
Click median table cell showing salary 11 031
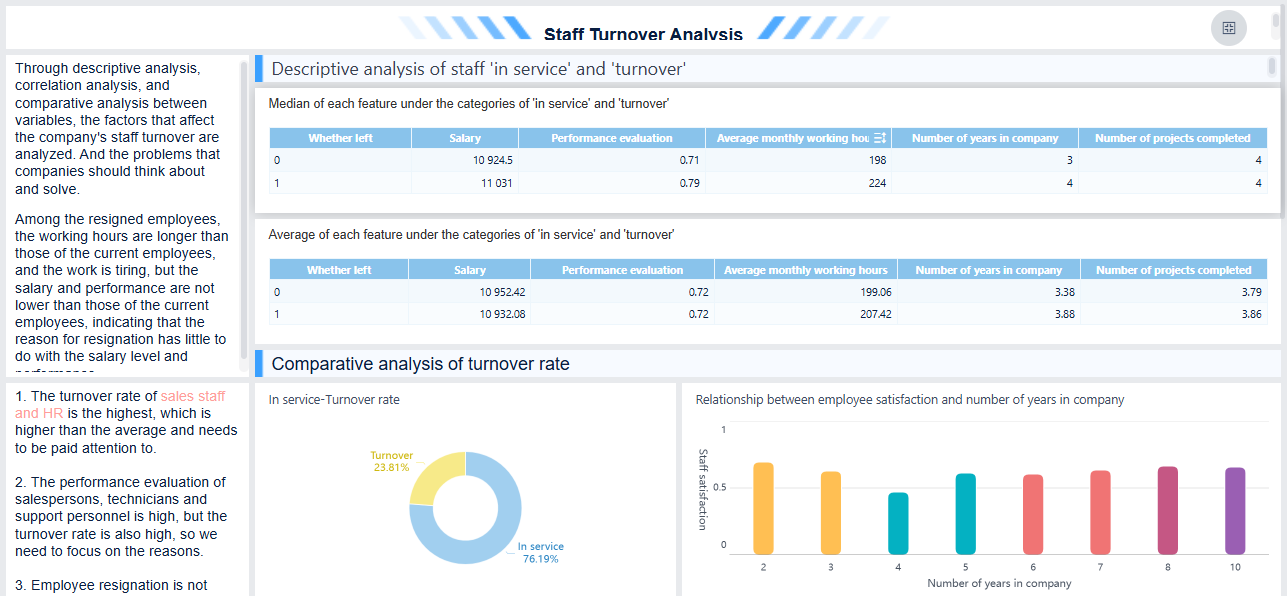tap(465, 183)
